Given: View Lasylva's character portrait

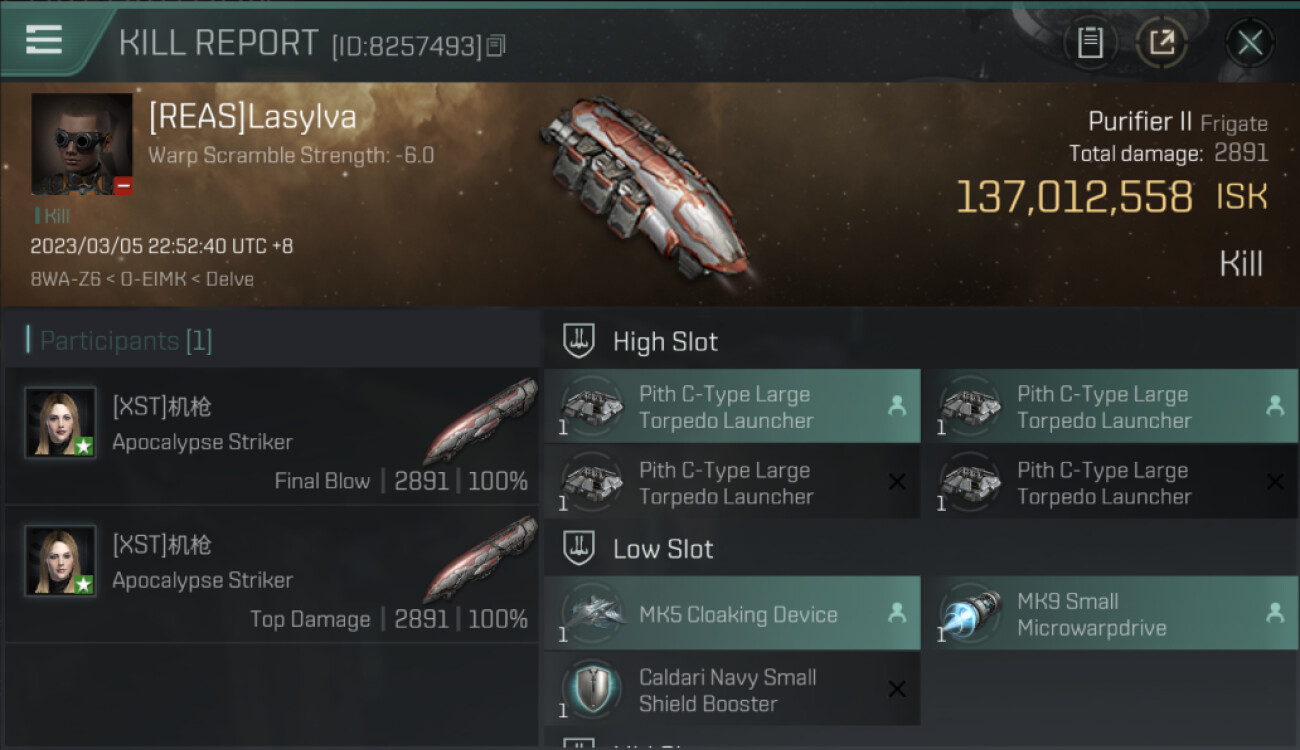Looking at the screenshot, I should [x=82, y=145].
